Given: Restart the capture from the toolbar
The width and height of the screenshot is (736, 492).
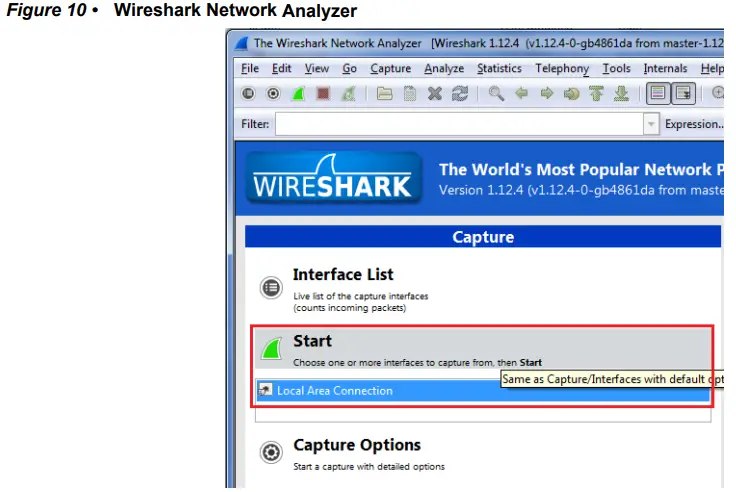Looking at the screenshot, I should tap(348, 93).
